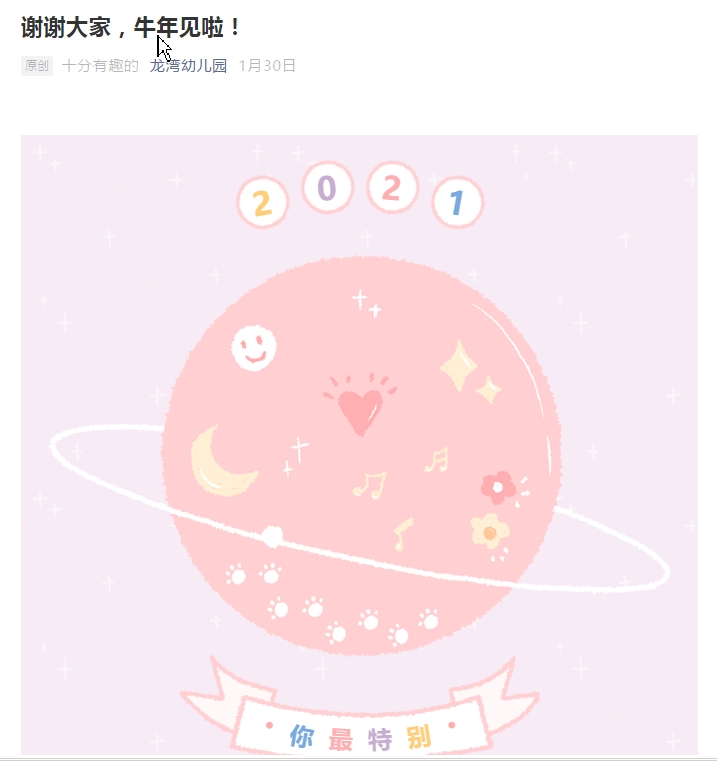Click the yellow 2 circle badge
The width and height of the screenshot is (717, 761).
click(263, 203)
